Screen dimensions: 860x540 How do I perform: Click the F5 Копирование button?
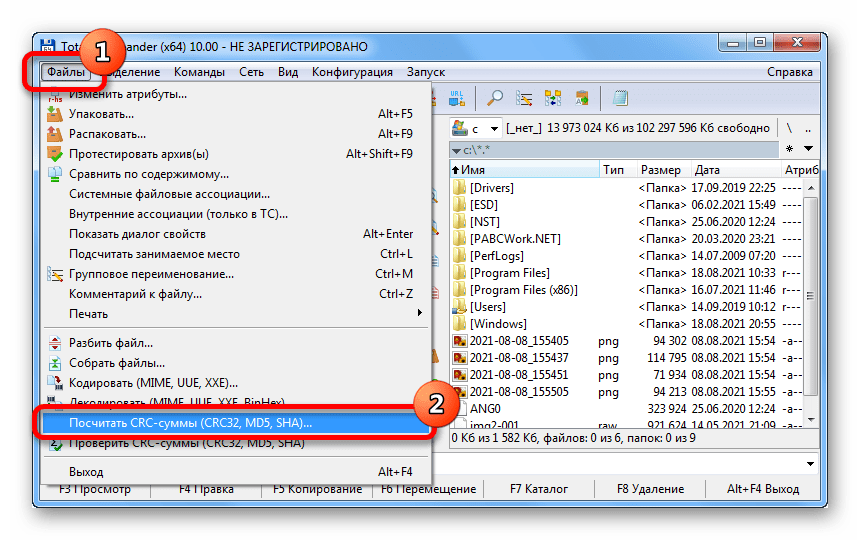click(x=318, y=489)
